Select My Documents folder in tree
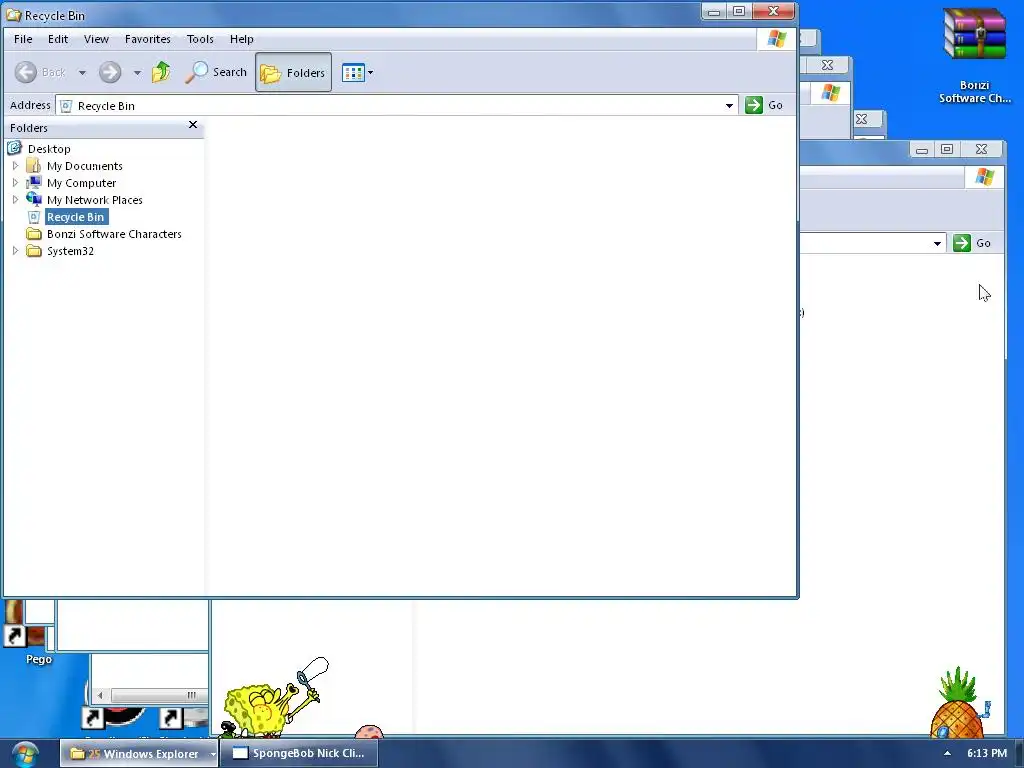 point(84,166)
